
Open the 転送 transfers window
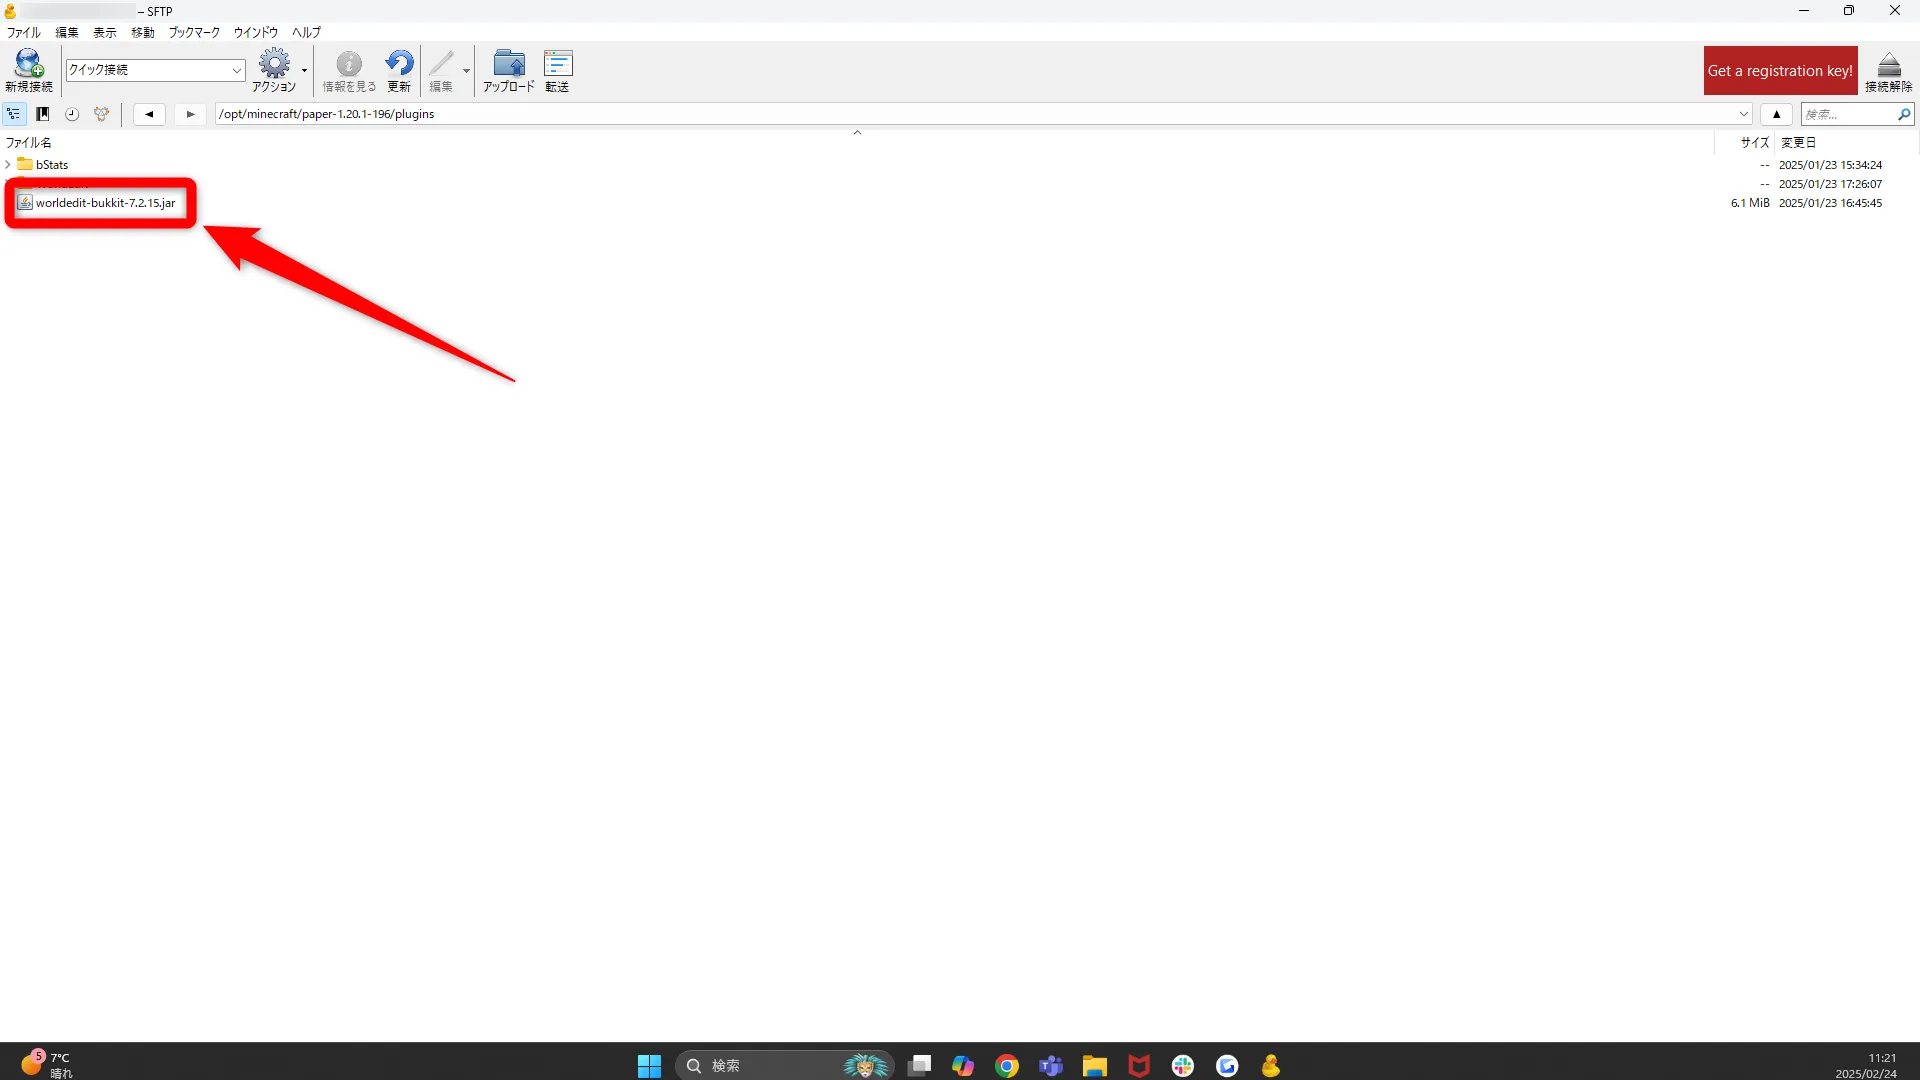point(557,70)
